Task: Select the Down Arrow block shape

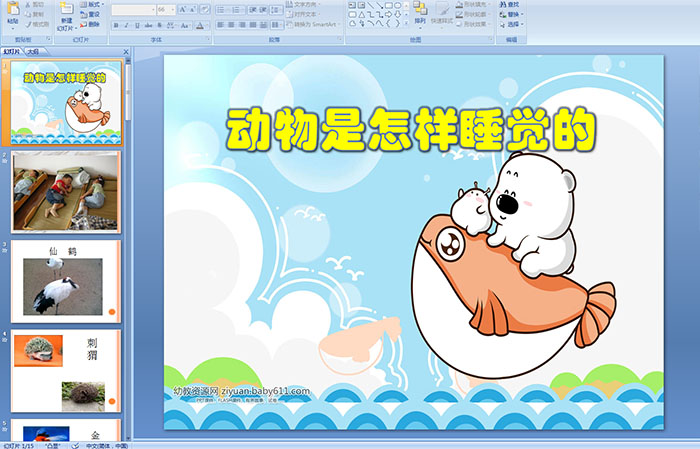Action: tap(398, 14)
